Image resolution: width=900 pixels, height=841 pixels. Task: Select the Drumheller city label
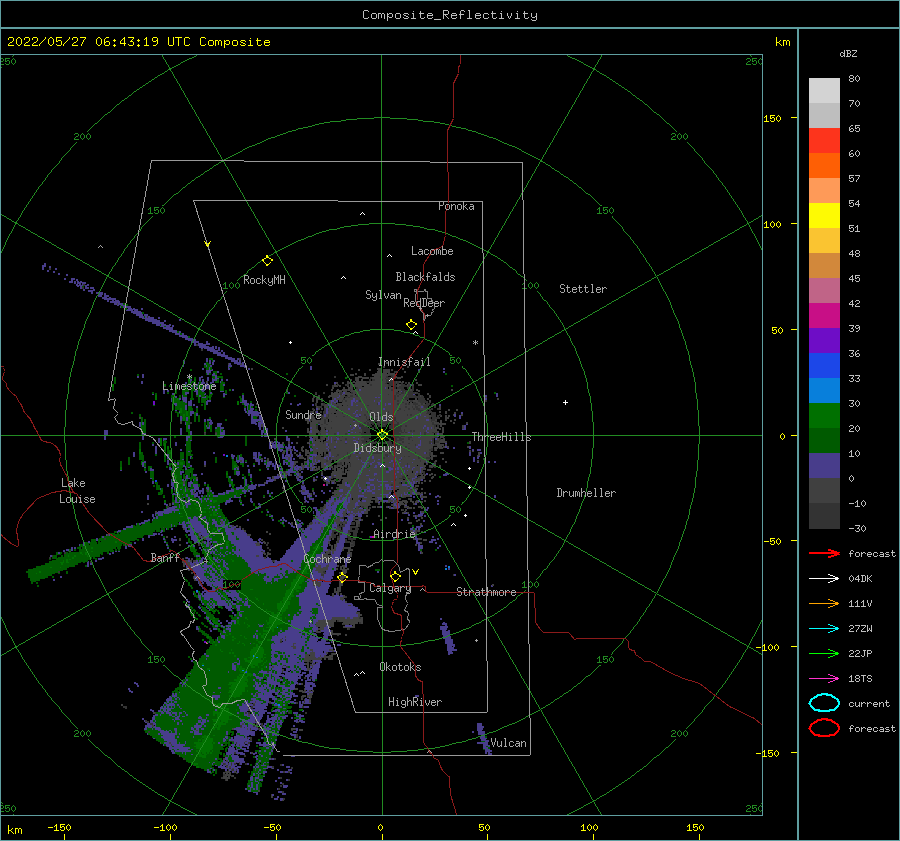pos(586,493)
